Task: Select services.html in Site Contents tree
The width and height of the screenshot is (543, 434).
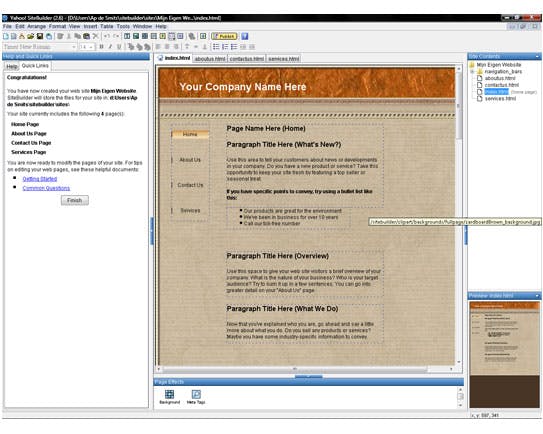Action: 500,99
